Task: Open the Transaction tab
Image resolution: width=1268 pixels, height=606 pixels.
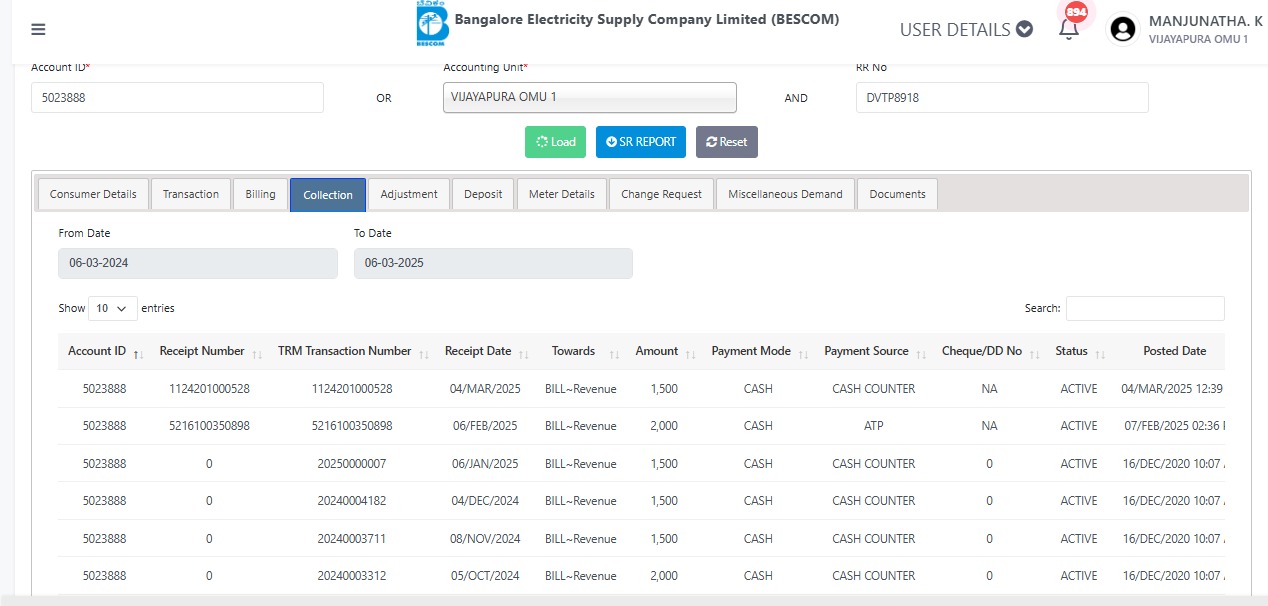Action: tap(191, 194)
